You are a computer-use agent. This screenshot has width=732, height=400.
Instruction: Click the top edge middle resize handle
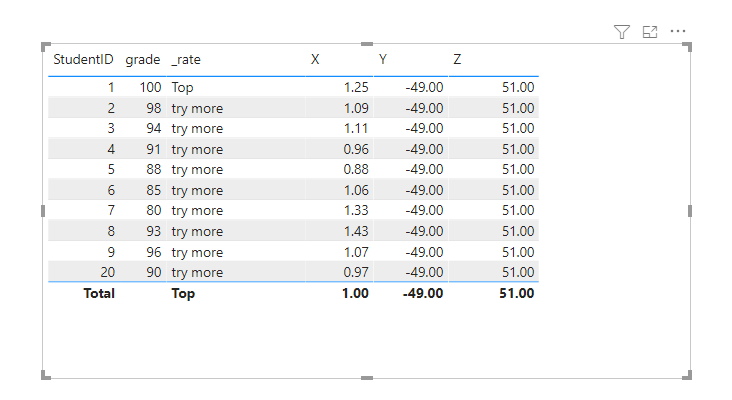coord(367,44)
